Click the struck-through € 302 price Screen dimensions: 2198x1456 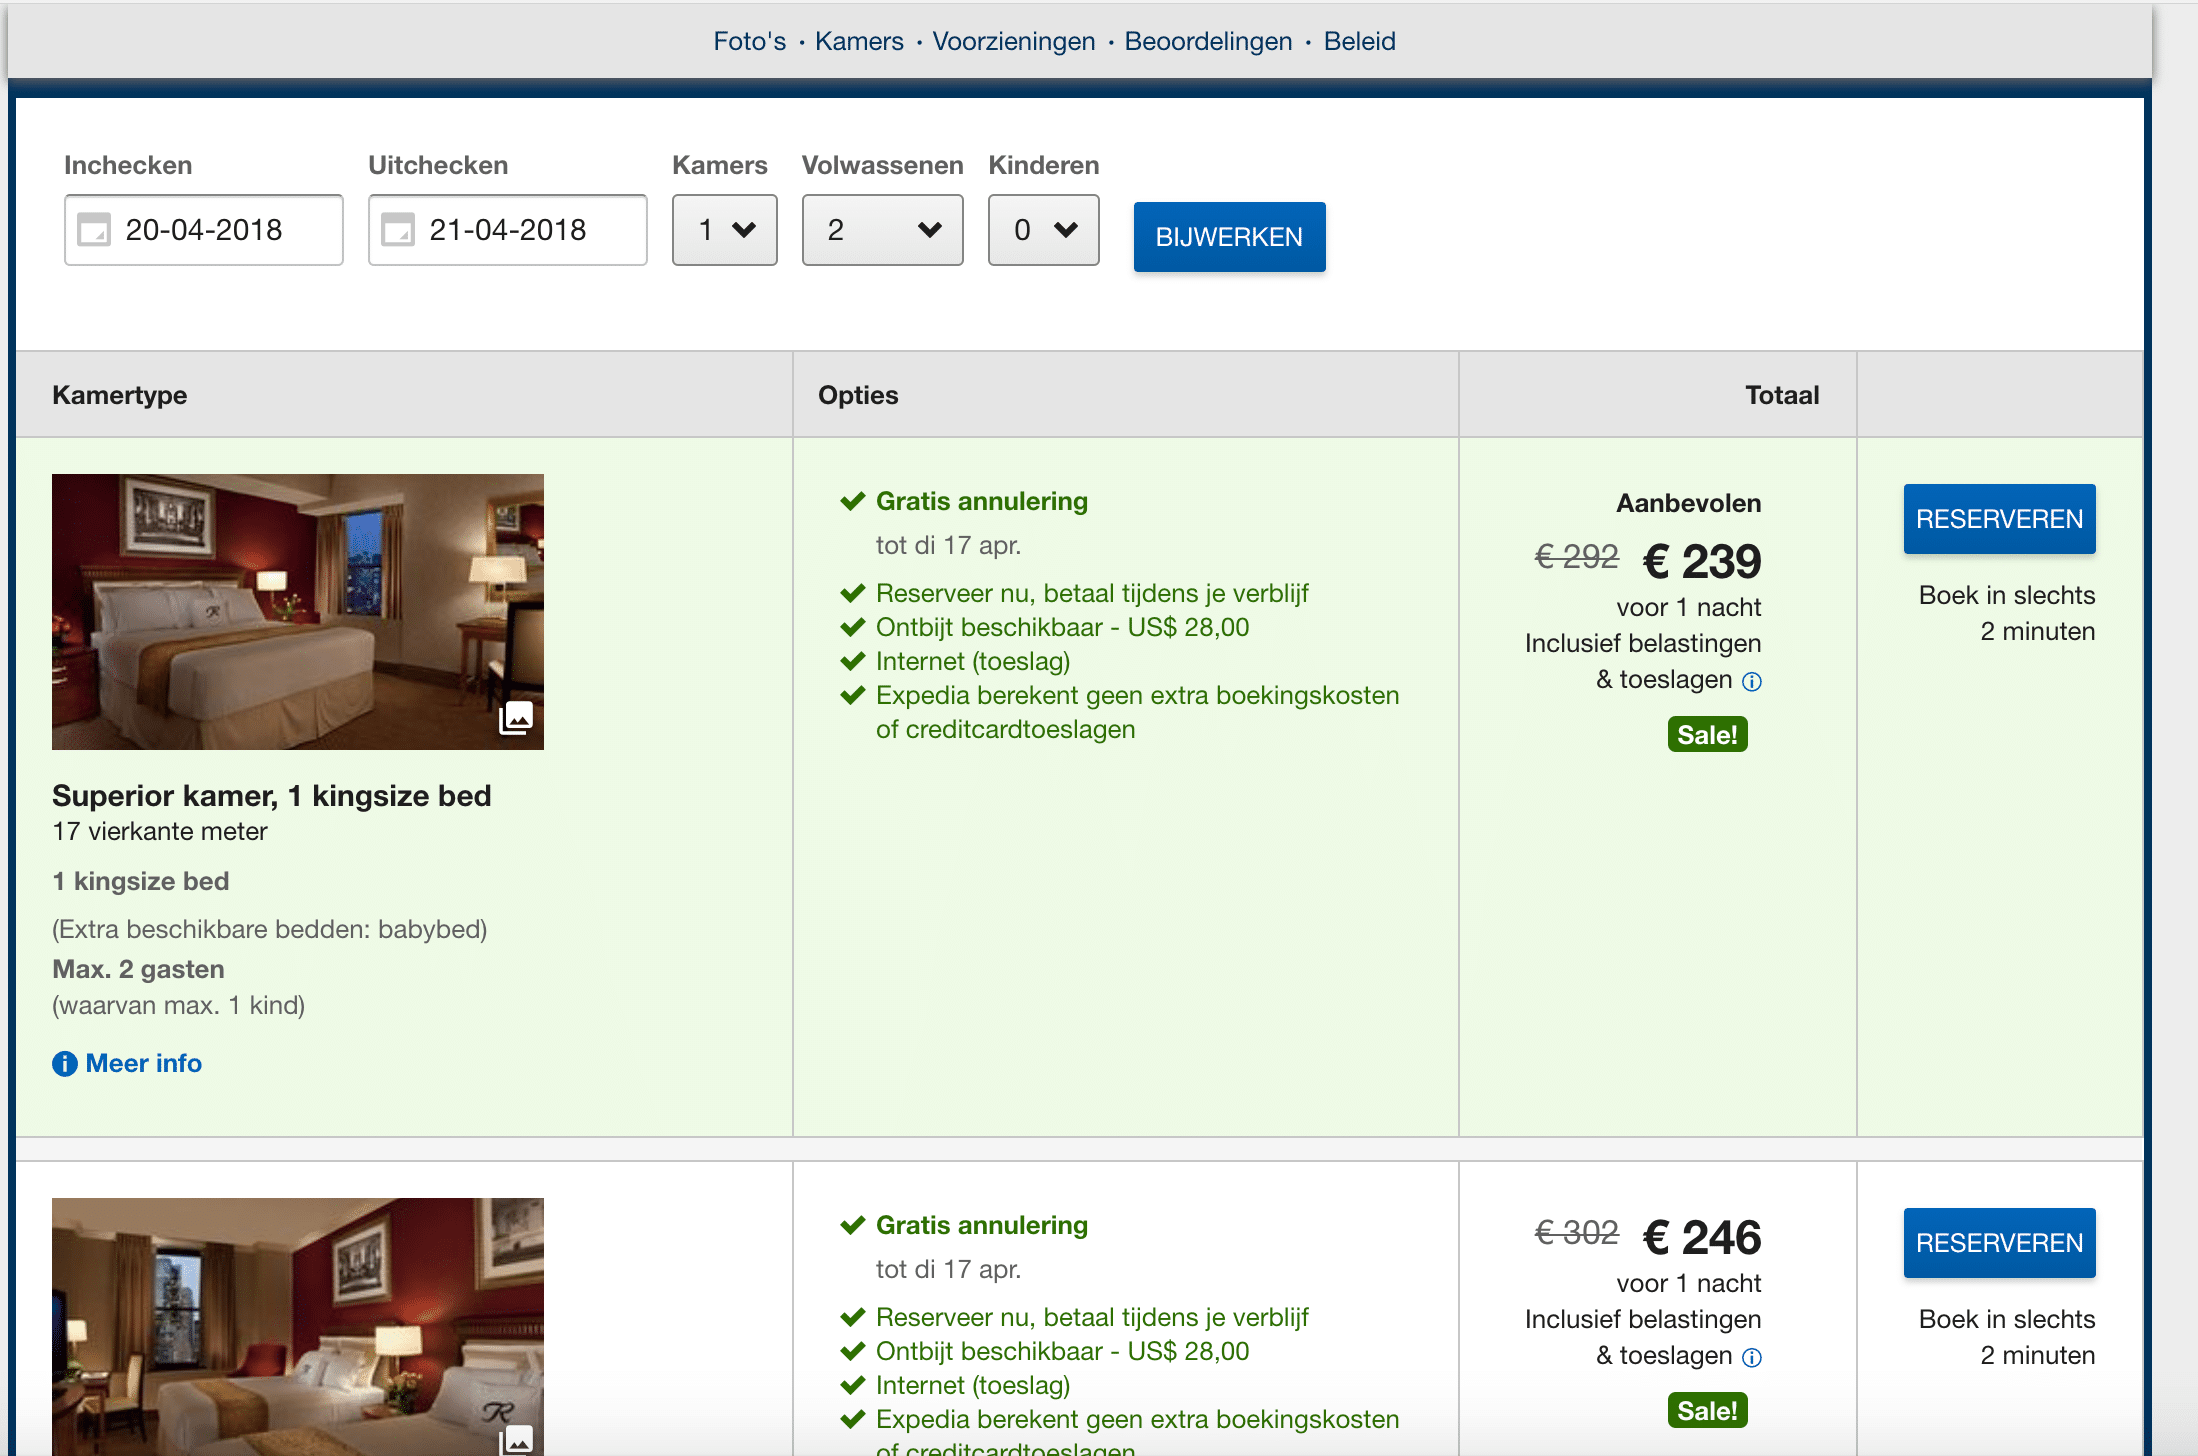pos(1577,1232)
